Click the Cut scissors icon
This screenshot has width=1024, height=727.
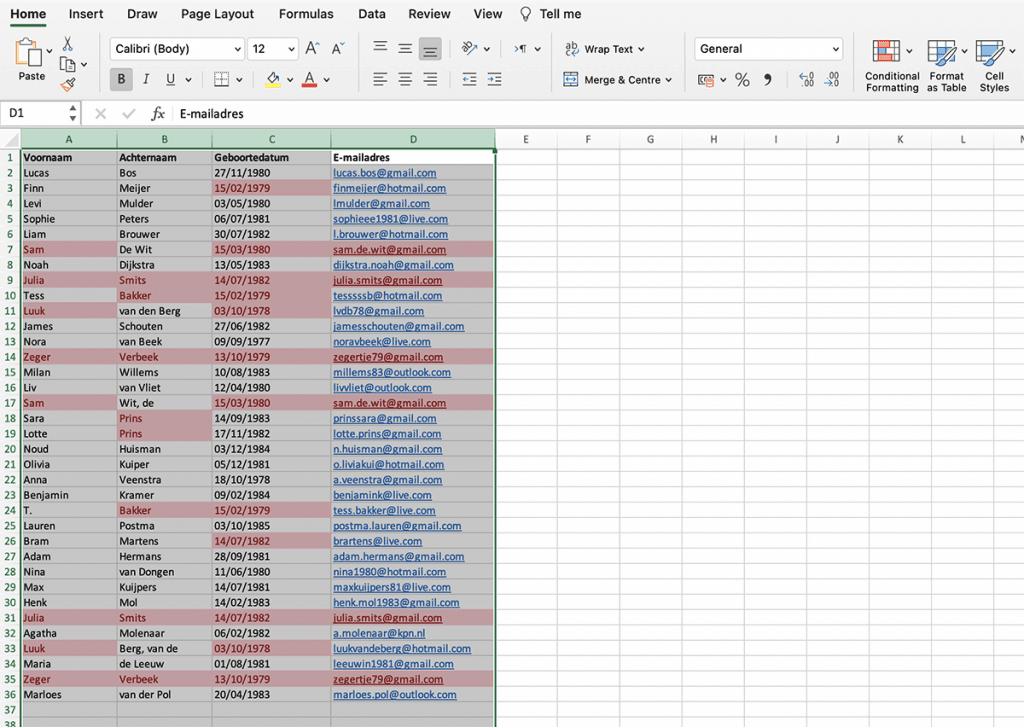click(67, 44)
